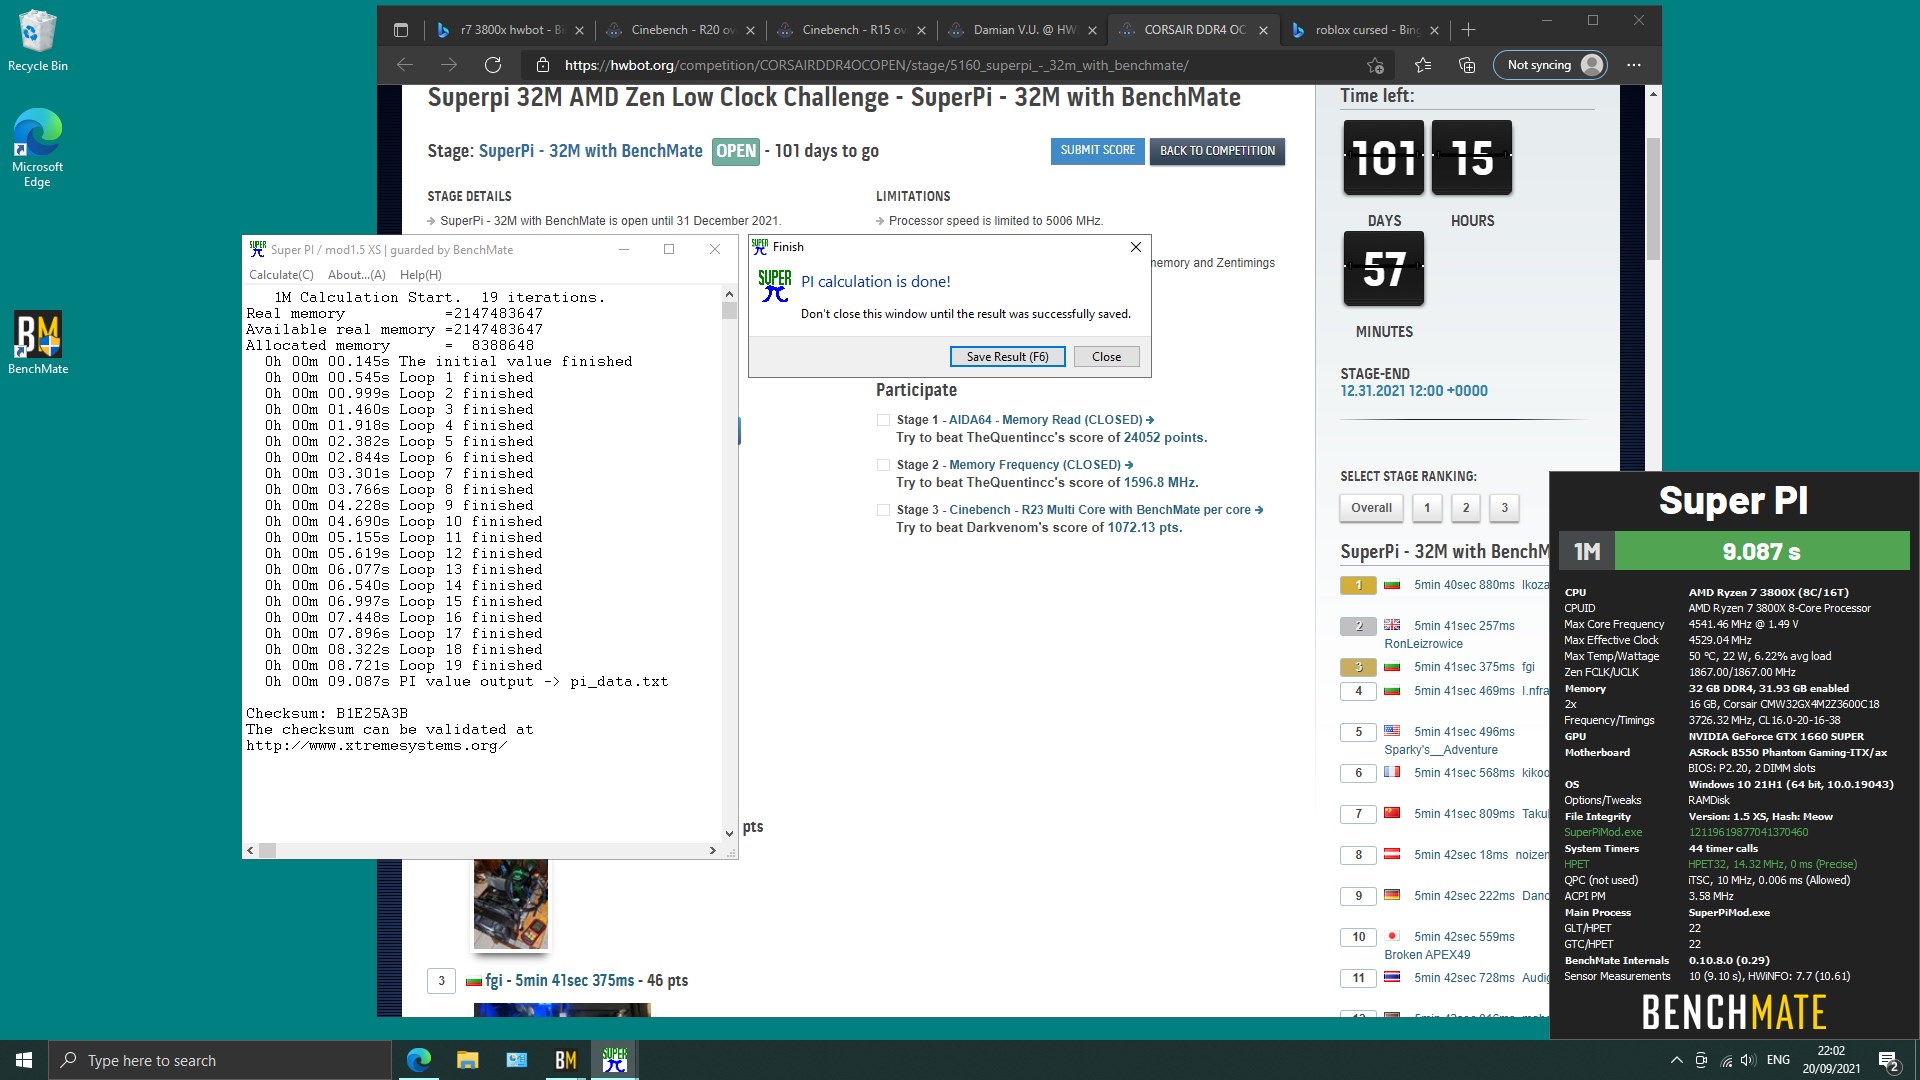Open the notification center icon

click(1889, 1060)
